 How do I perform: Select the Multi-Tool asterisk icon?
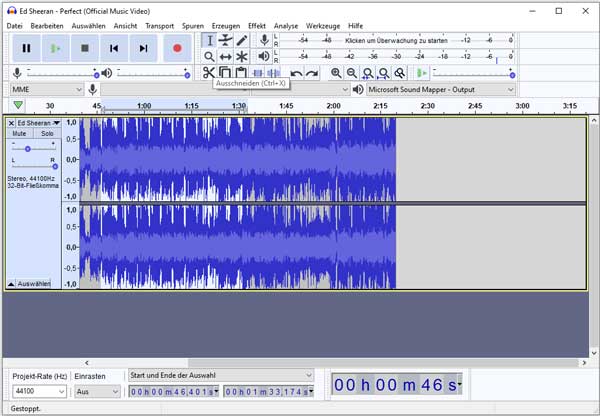241,57
